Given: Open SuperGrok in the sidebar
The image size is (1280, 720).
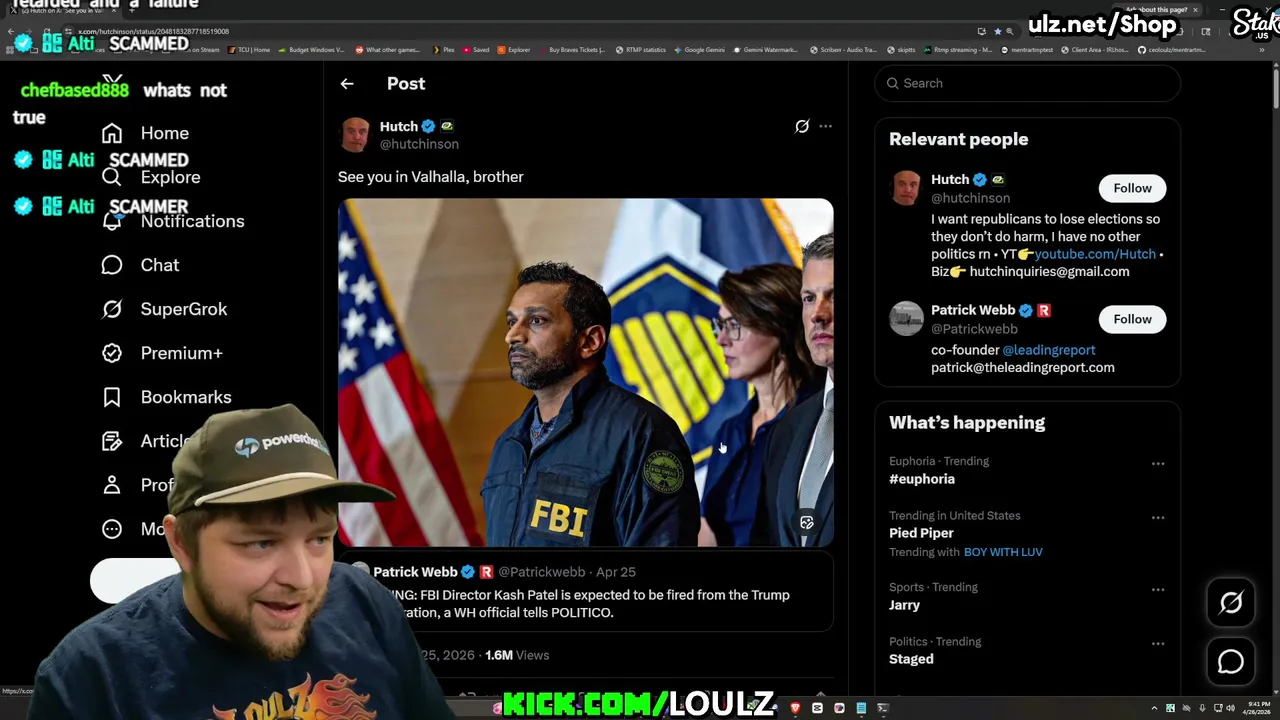Looking at the screenshot, I should 184,309.
